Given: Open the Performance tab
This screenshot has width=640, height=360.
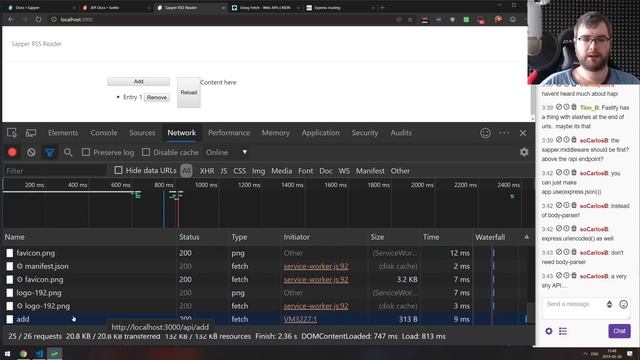Looking at the screenshot, I should (229, 133).
